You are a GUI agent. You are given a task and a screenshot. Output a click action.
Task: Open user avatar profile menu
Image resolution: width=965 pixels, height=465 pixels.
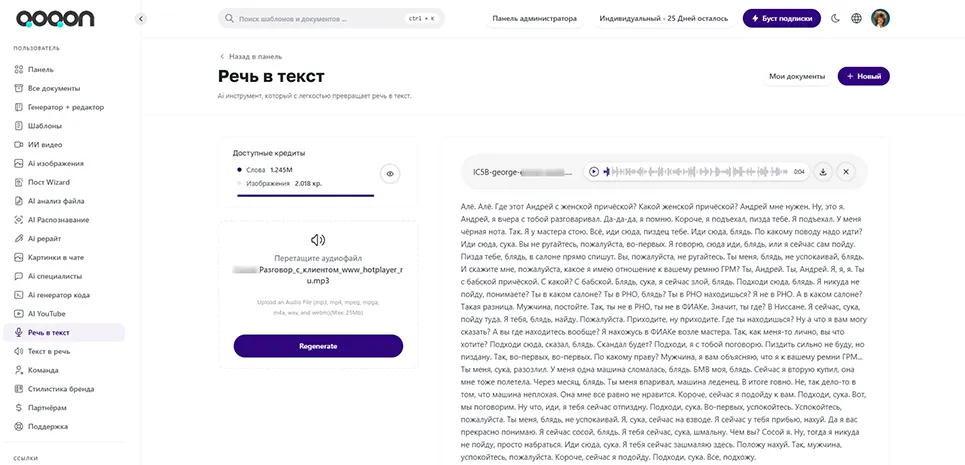tap(881, 18)
